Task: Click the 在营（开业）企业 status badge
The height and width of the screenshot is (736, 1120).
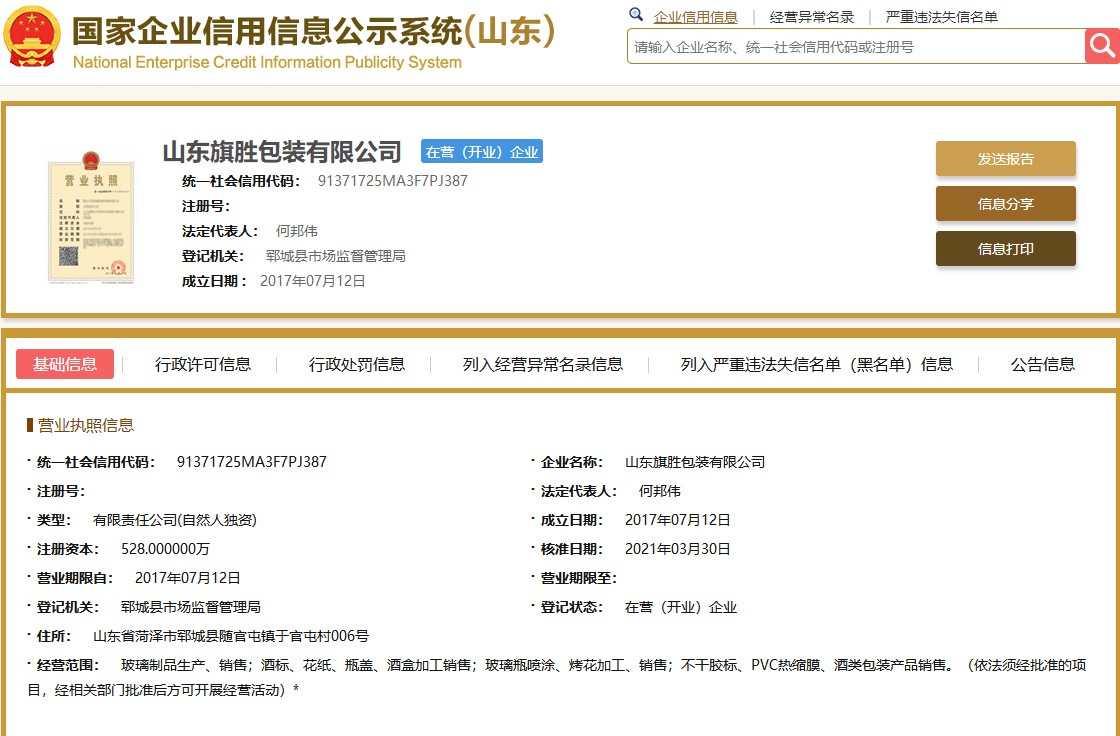Action: 481,151
